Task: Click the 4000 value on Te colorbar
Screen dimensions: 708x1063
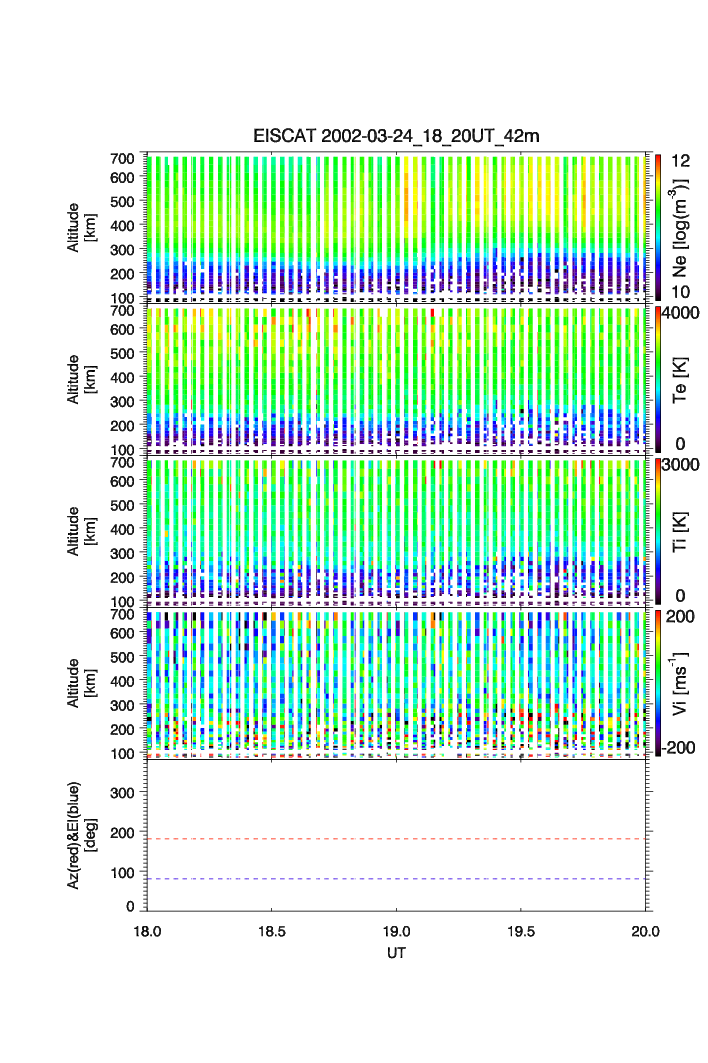Action: click(x=679, y=312)
